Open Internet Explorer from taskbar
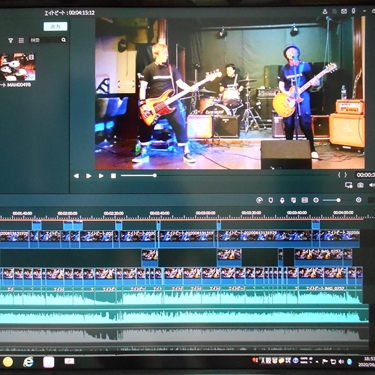Image resolution: width=375 pixels, height=375 pixels. click(x=28, y=362)
